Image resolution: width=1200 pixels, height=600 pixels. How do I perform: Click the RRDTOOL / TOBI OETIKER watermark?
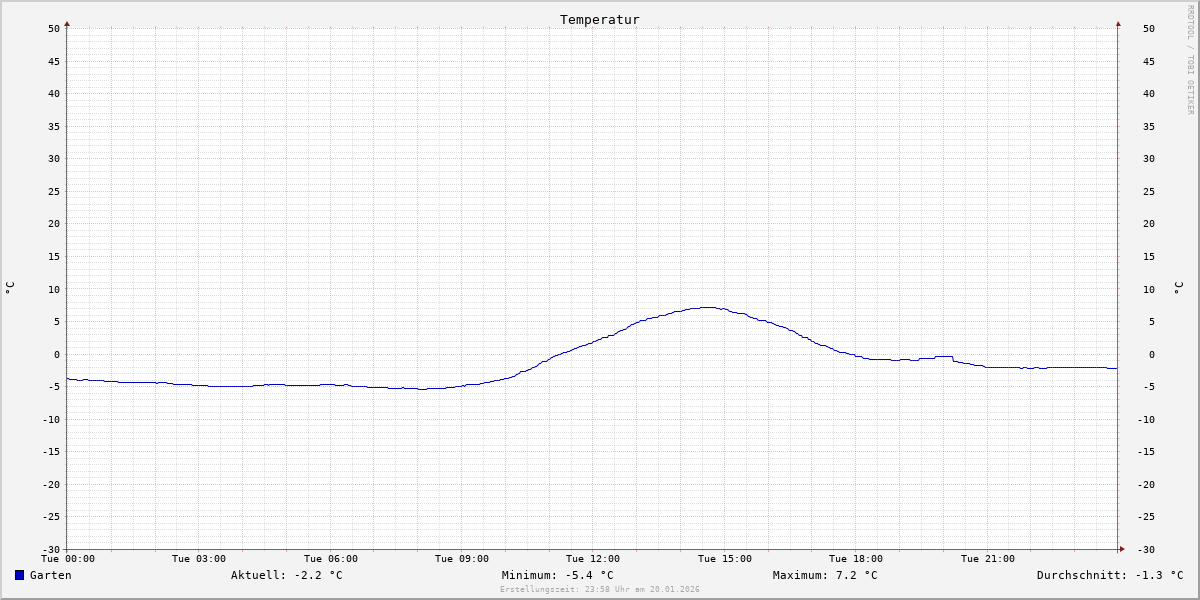click(x=1190, y=60)
